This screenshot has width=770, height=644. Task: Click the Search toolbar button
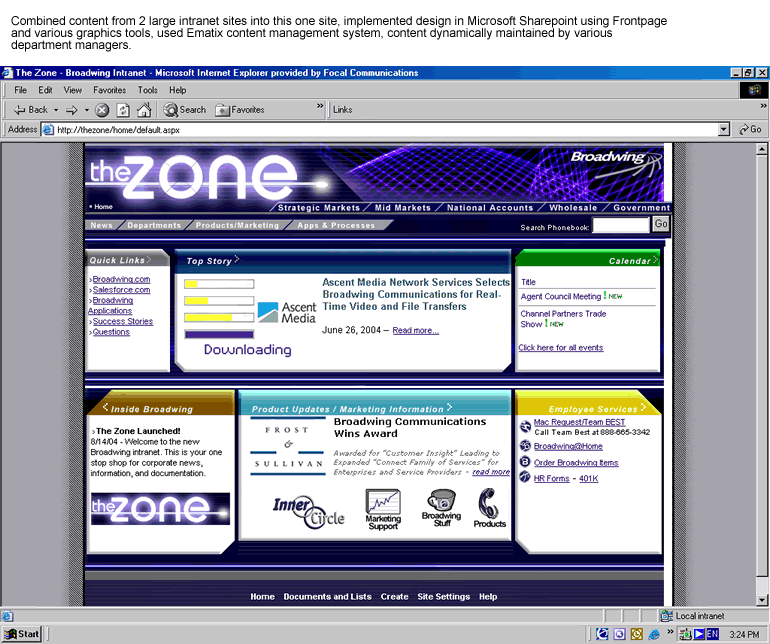coord(185,110)
